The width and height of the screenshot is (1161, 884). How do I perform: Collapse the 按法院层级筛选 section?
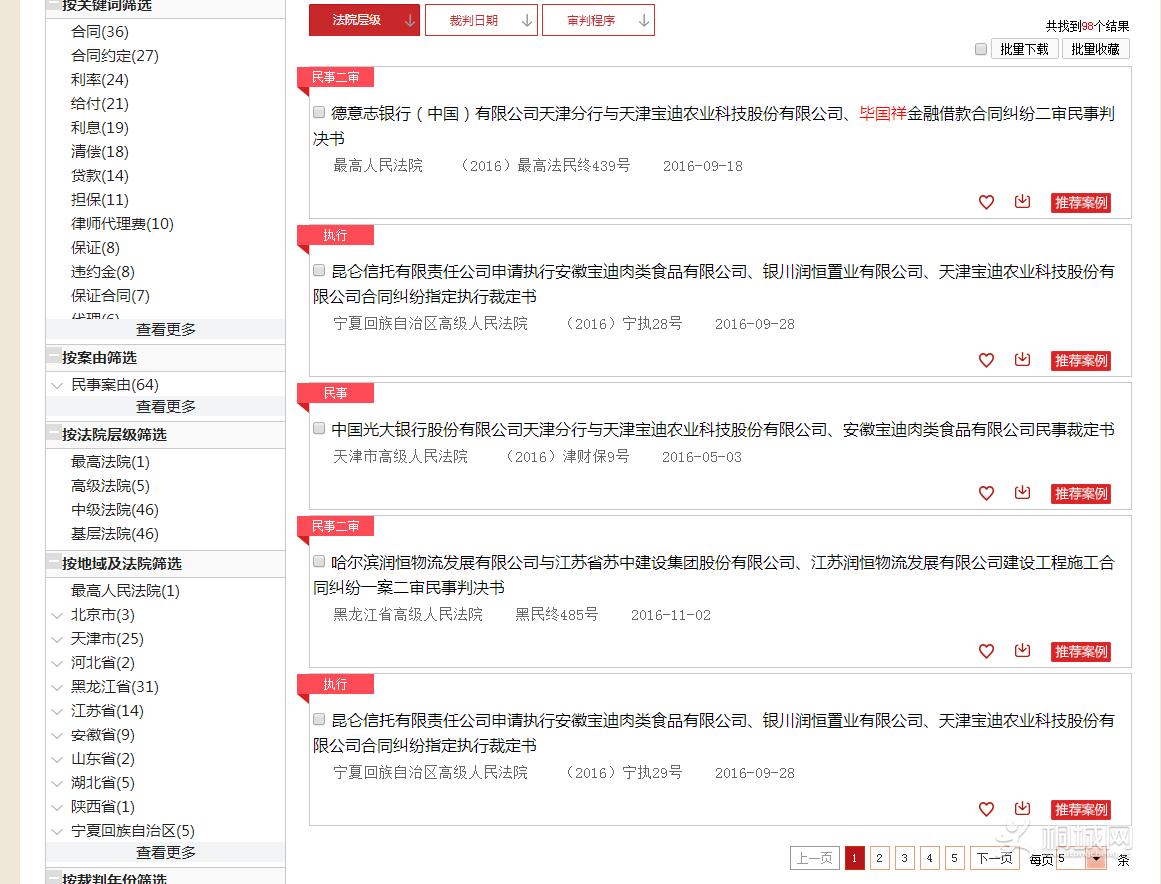(54, 434)
